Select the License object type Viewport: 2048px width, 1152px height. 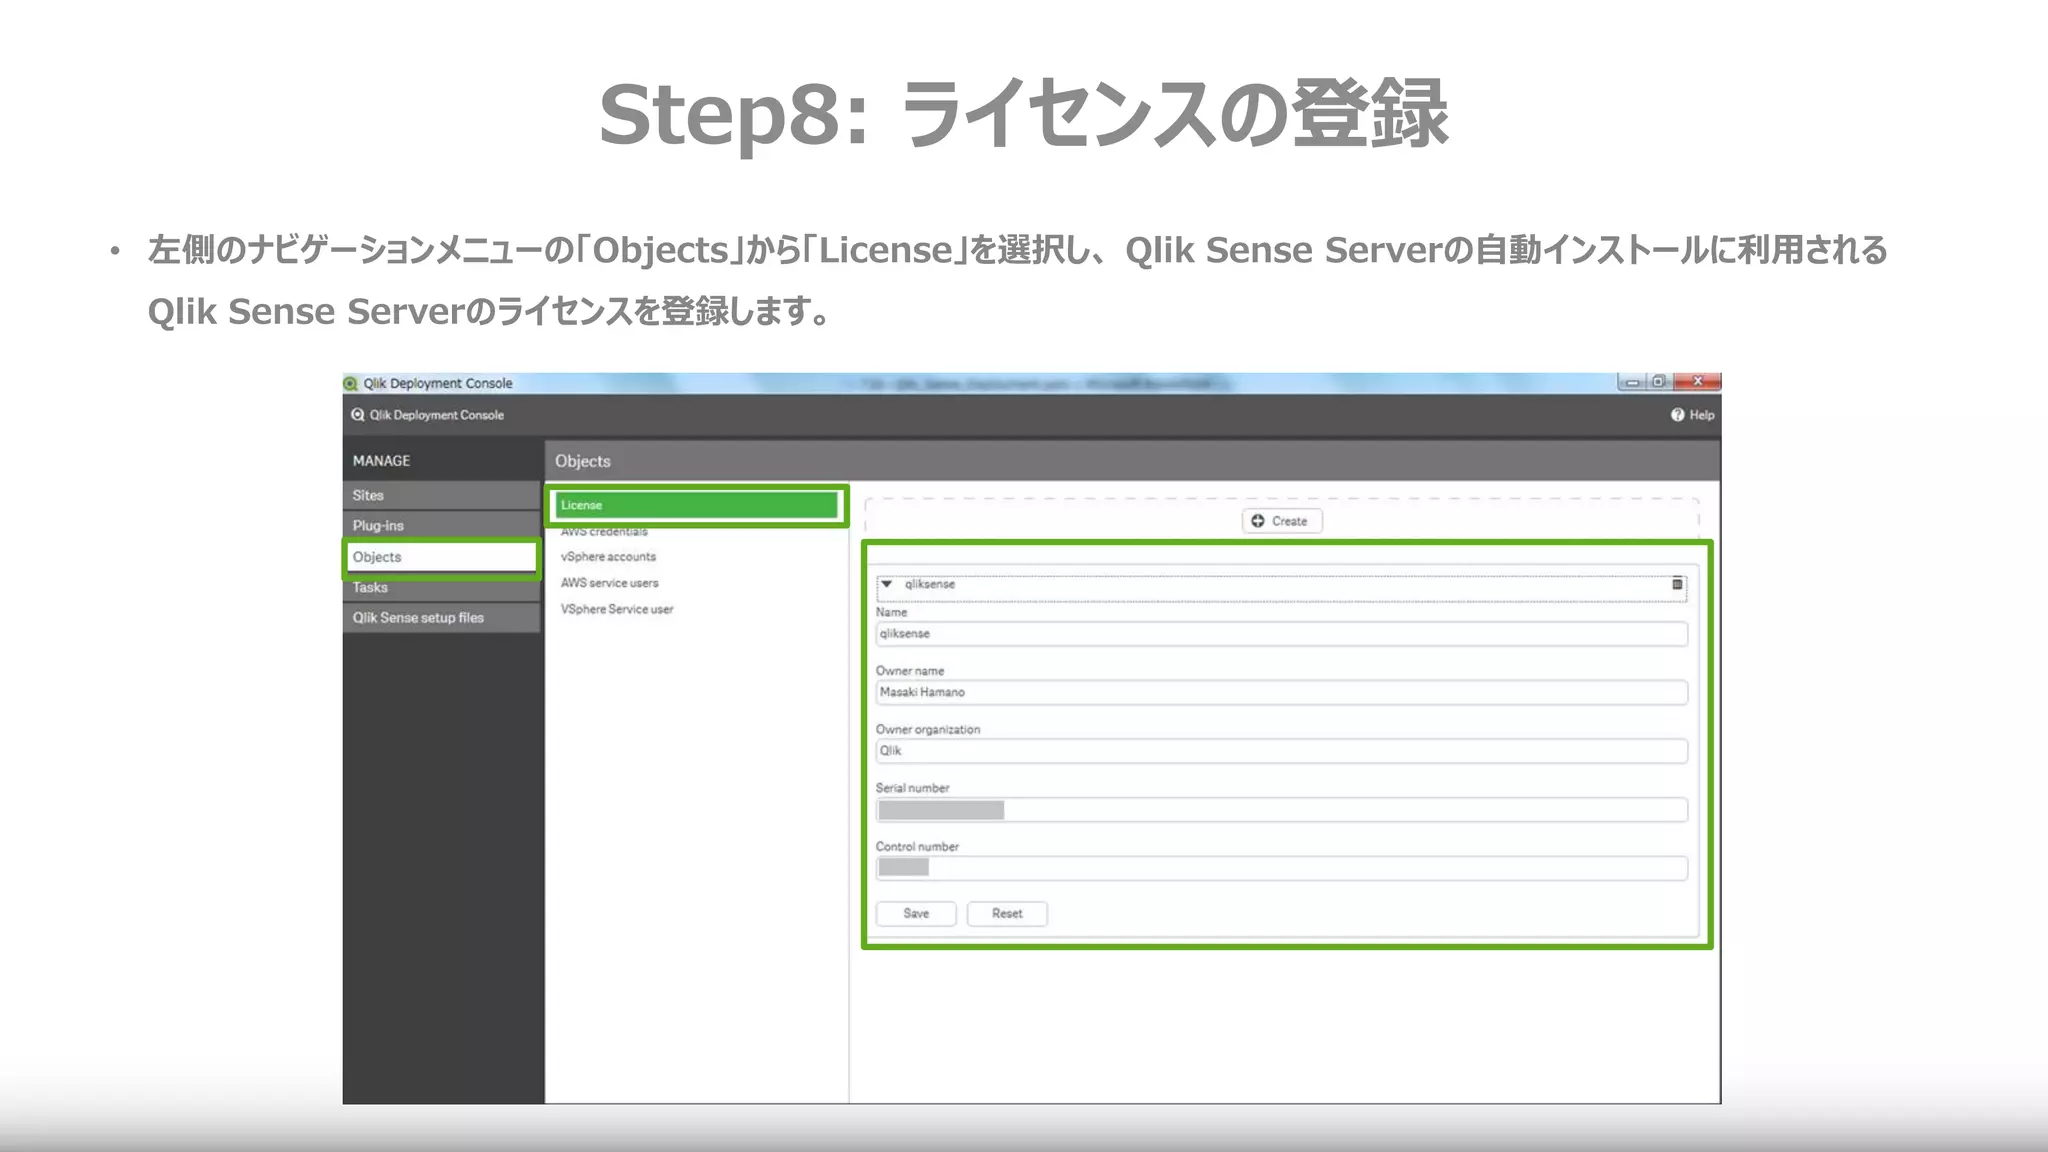tap(697, 505)
